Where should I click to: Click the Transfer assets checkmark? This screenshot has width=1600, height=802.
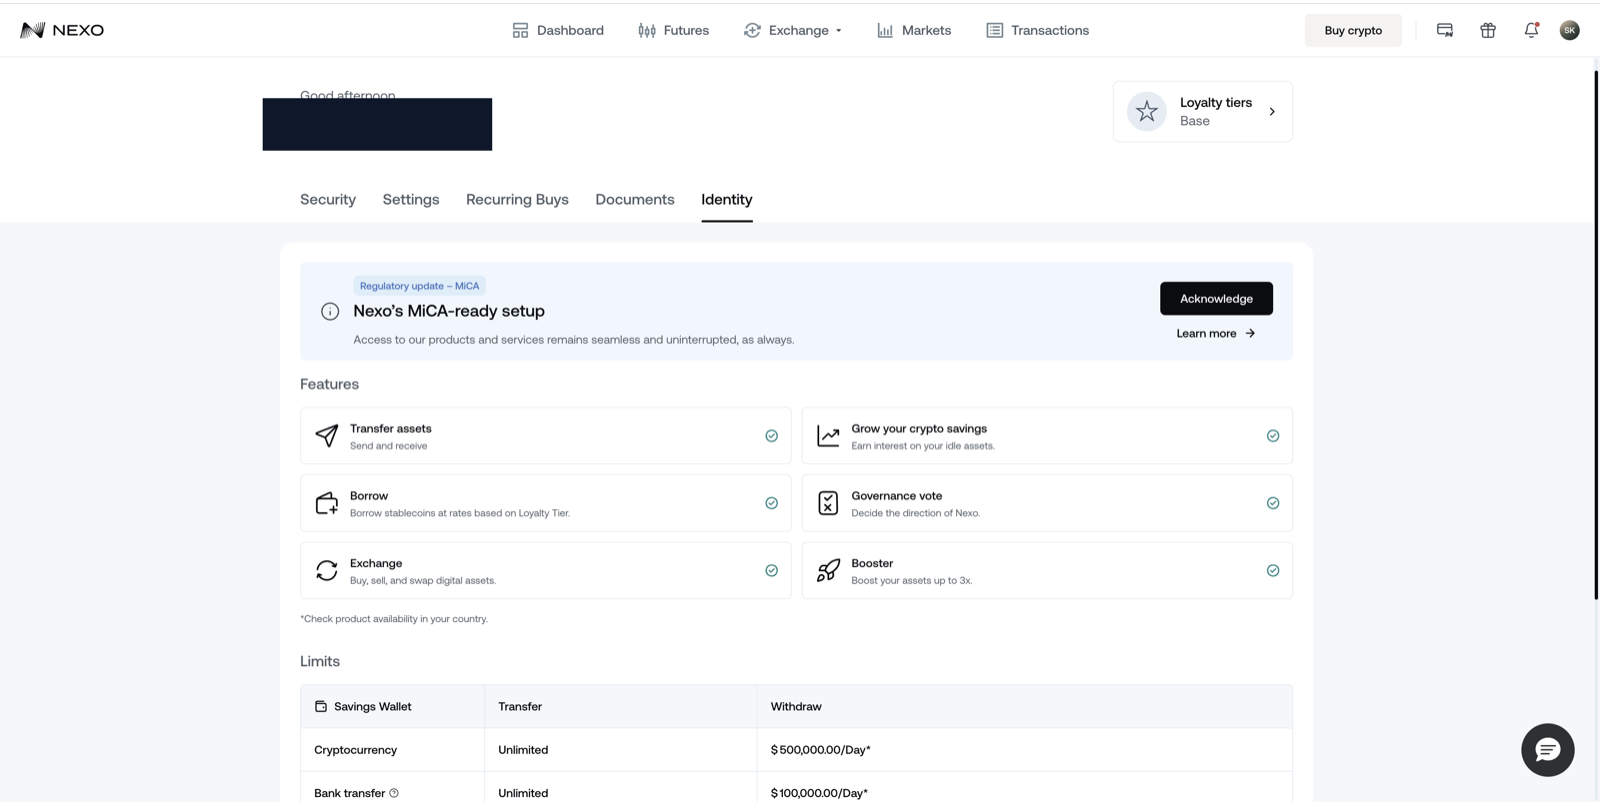[x=771, y=435]
